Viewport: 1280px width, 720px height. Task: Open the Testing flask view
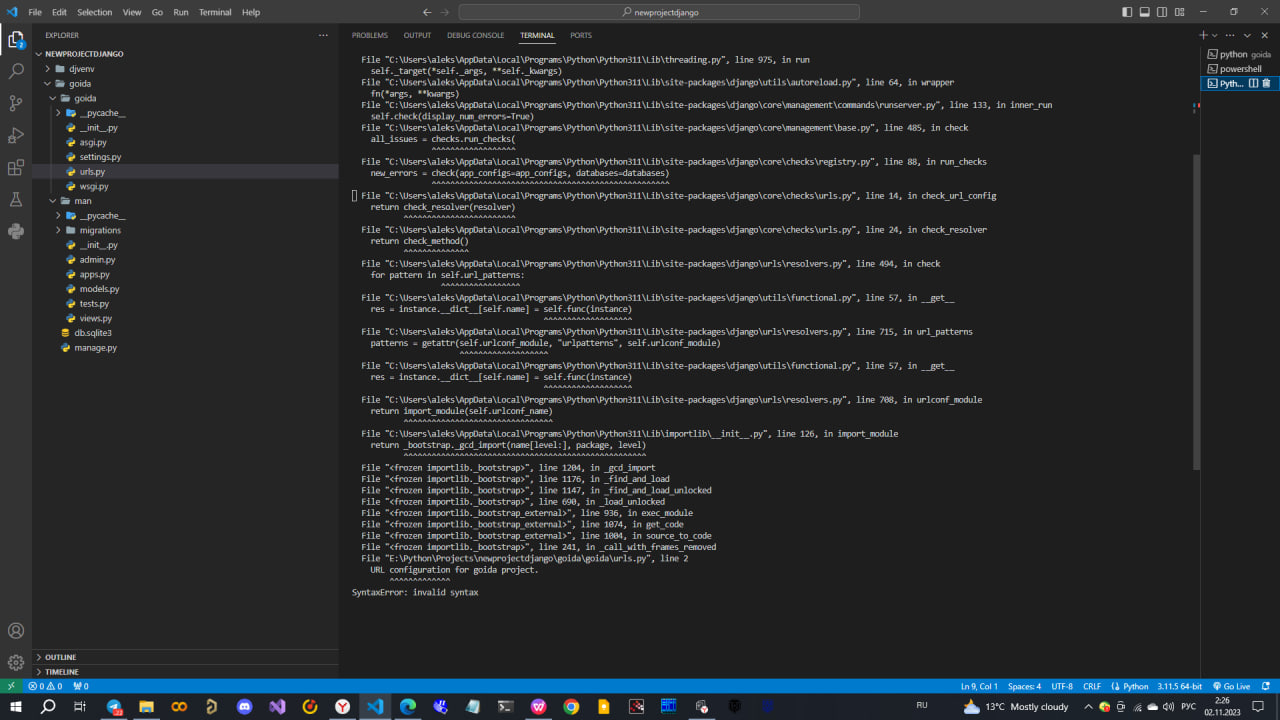click(x=16, y=199)
